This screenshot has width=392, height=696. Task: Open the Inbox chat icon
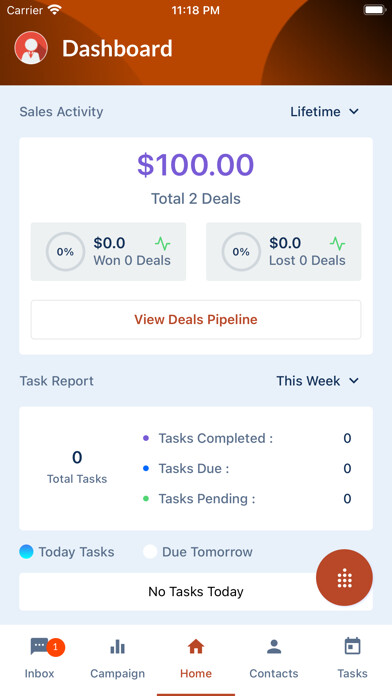coord(40,646)
